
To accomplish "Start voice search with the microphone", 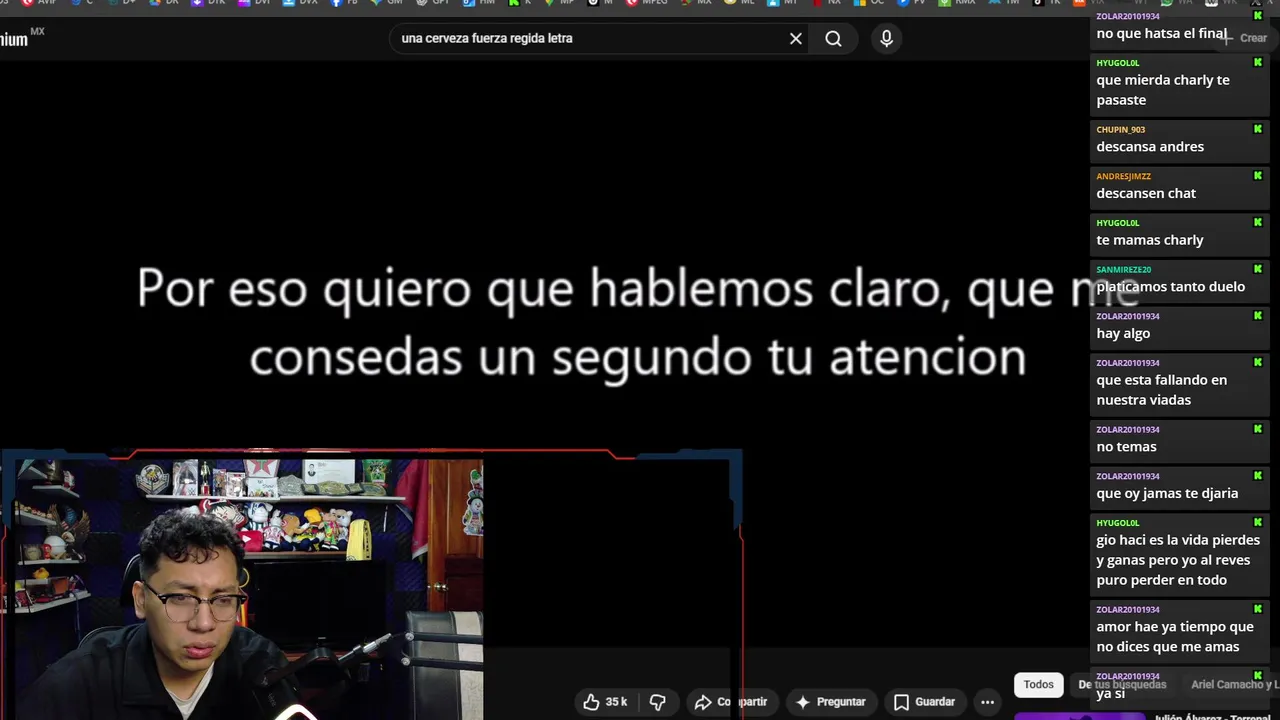I will (886, 39).
